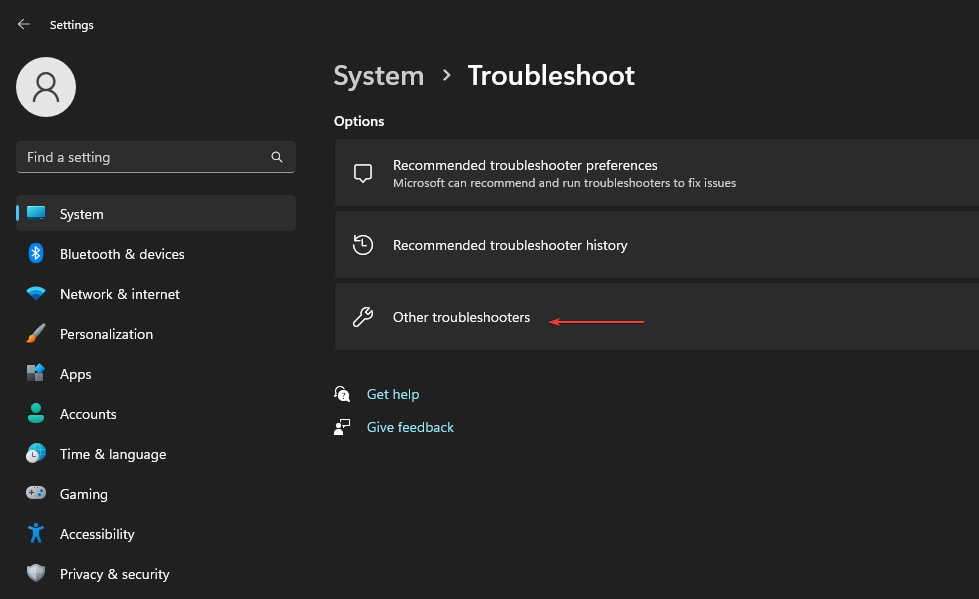Open Time & language settings
This screenshot has height=599, width=979.
[113, 454]
